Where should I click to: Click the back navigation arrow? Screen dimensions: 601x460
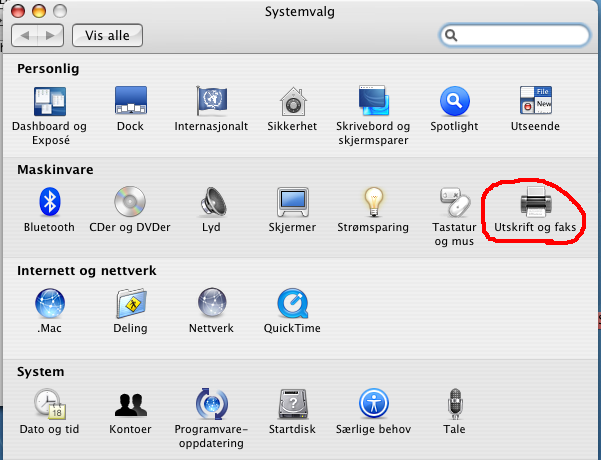click(x=28, y=36)
